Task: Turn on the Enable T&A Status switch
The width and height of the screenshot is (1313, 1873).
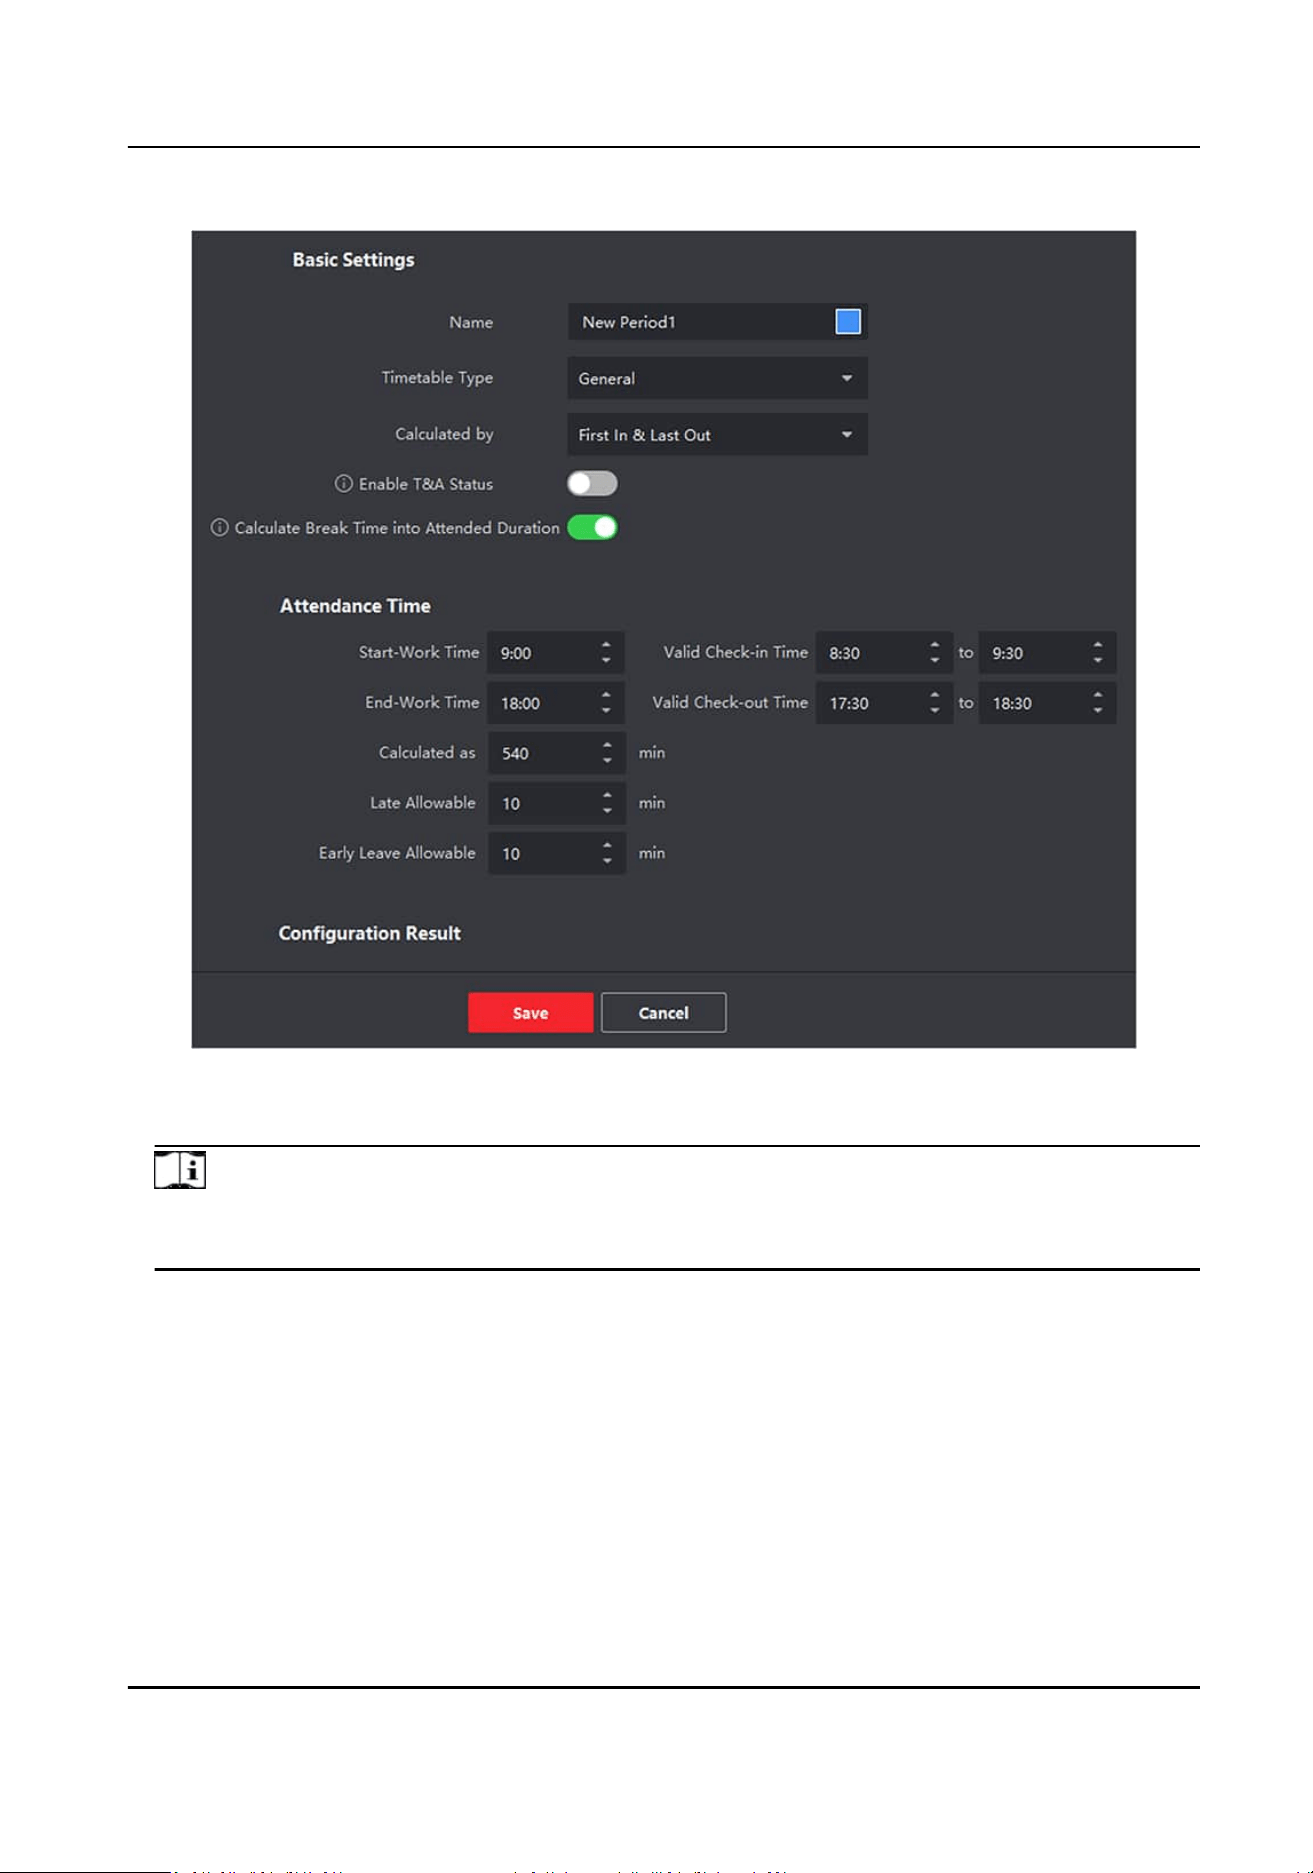Action: coord(592,484)
